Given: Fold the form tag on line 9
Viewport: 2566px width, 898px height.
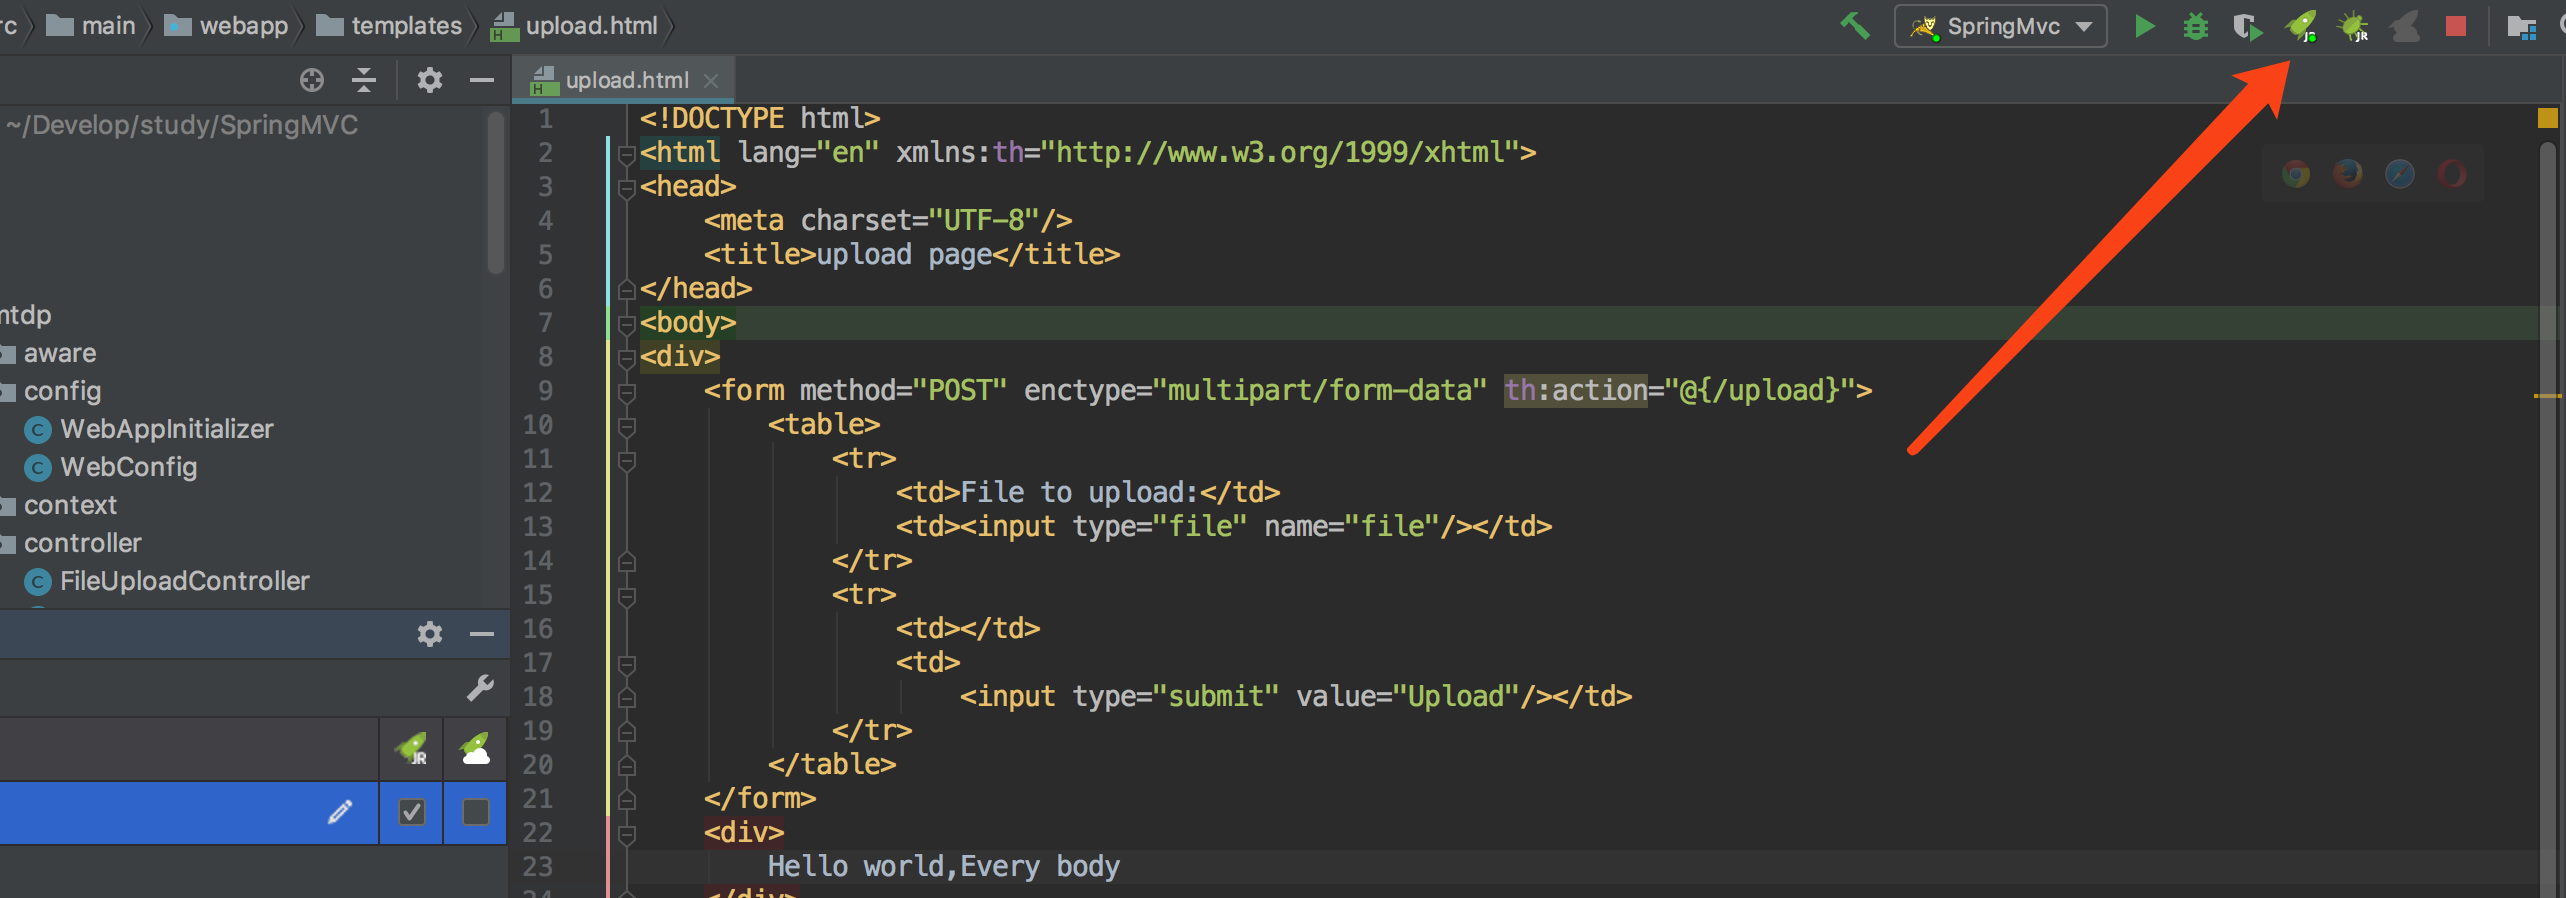Looking at the screenshot, I should click(627, 392).
